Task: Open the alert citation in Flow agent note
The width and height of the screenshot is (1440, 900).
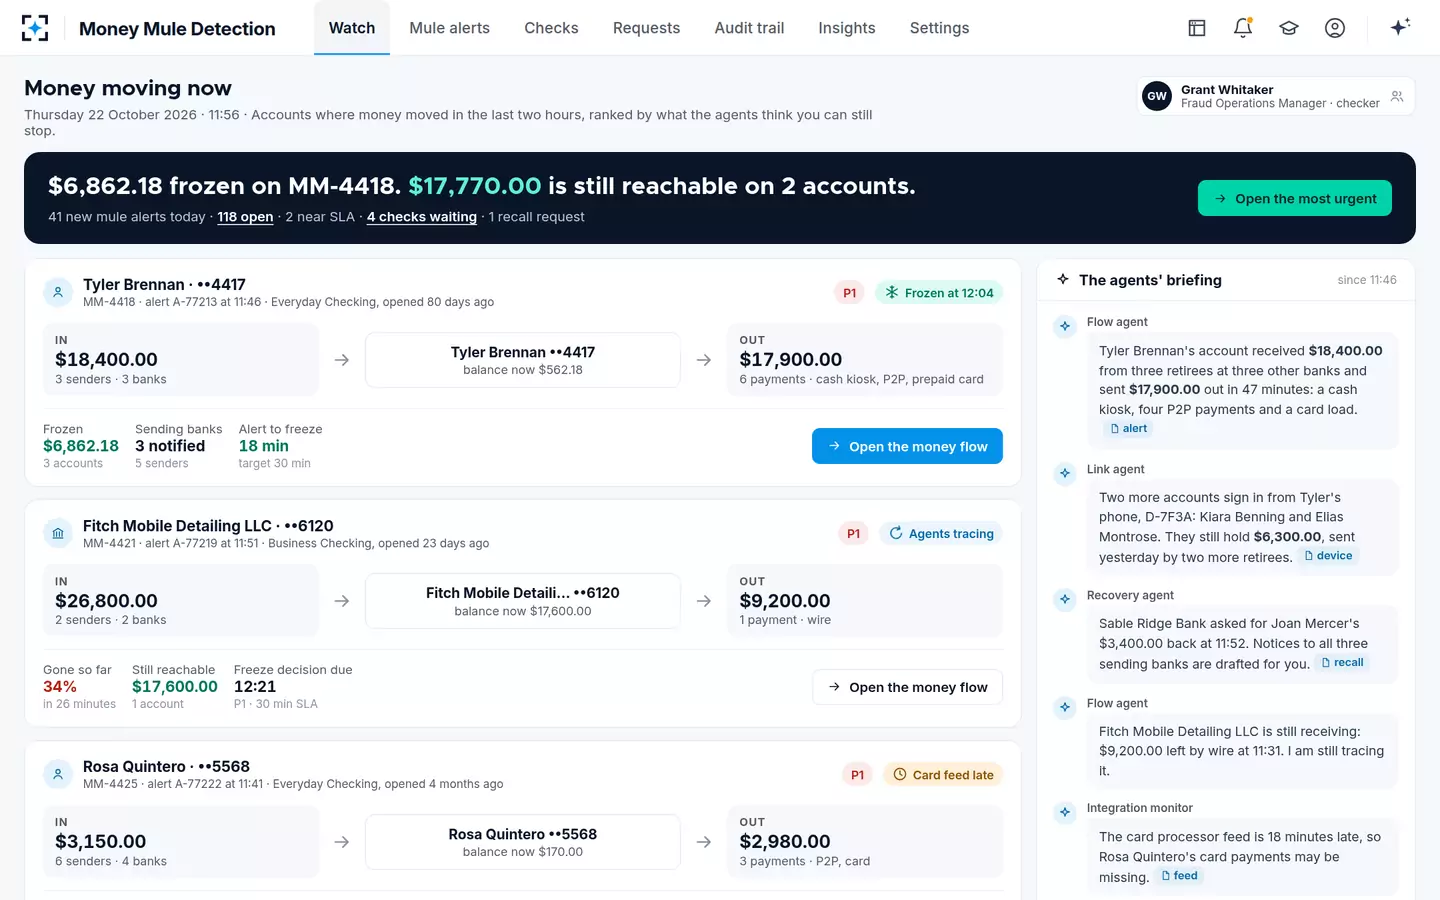Action: (x=1128, y=428)
